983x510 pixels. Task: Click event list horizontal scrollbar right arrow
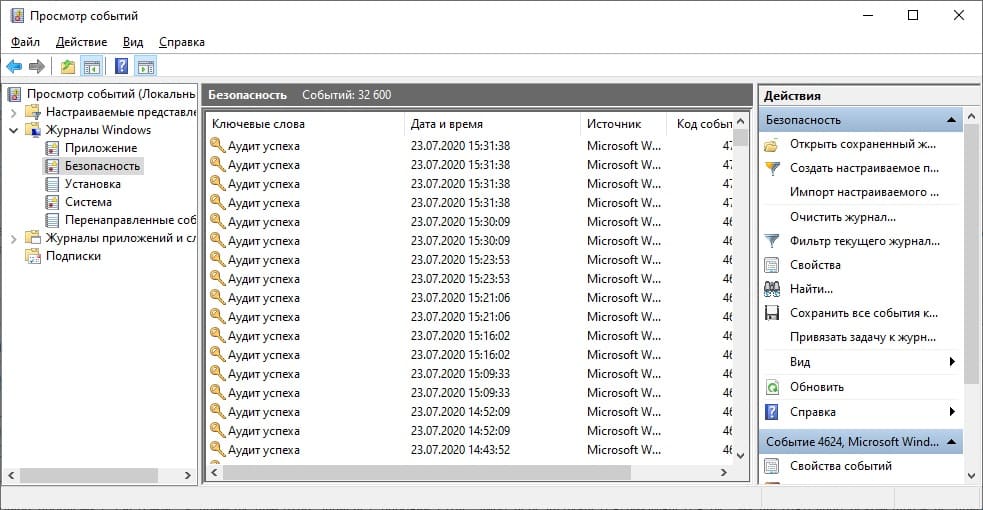(x=724, y=472)
